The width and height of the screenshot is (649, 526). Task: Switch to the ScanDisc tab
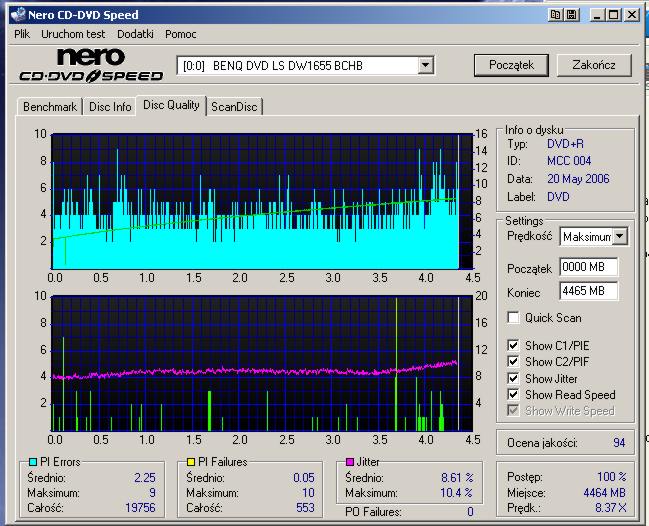coord(234,107)
